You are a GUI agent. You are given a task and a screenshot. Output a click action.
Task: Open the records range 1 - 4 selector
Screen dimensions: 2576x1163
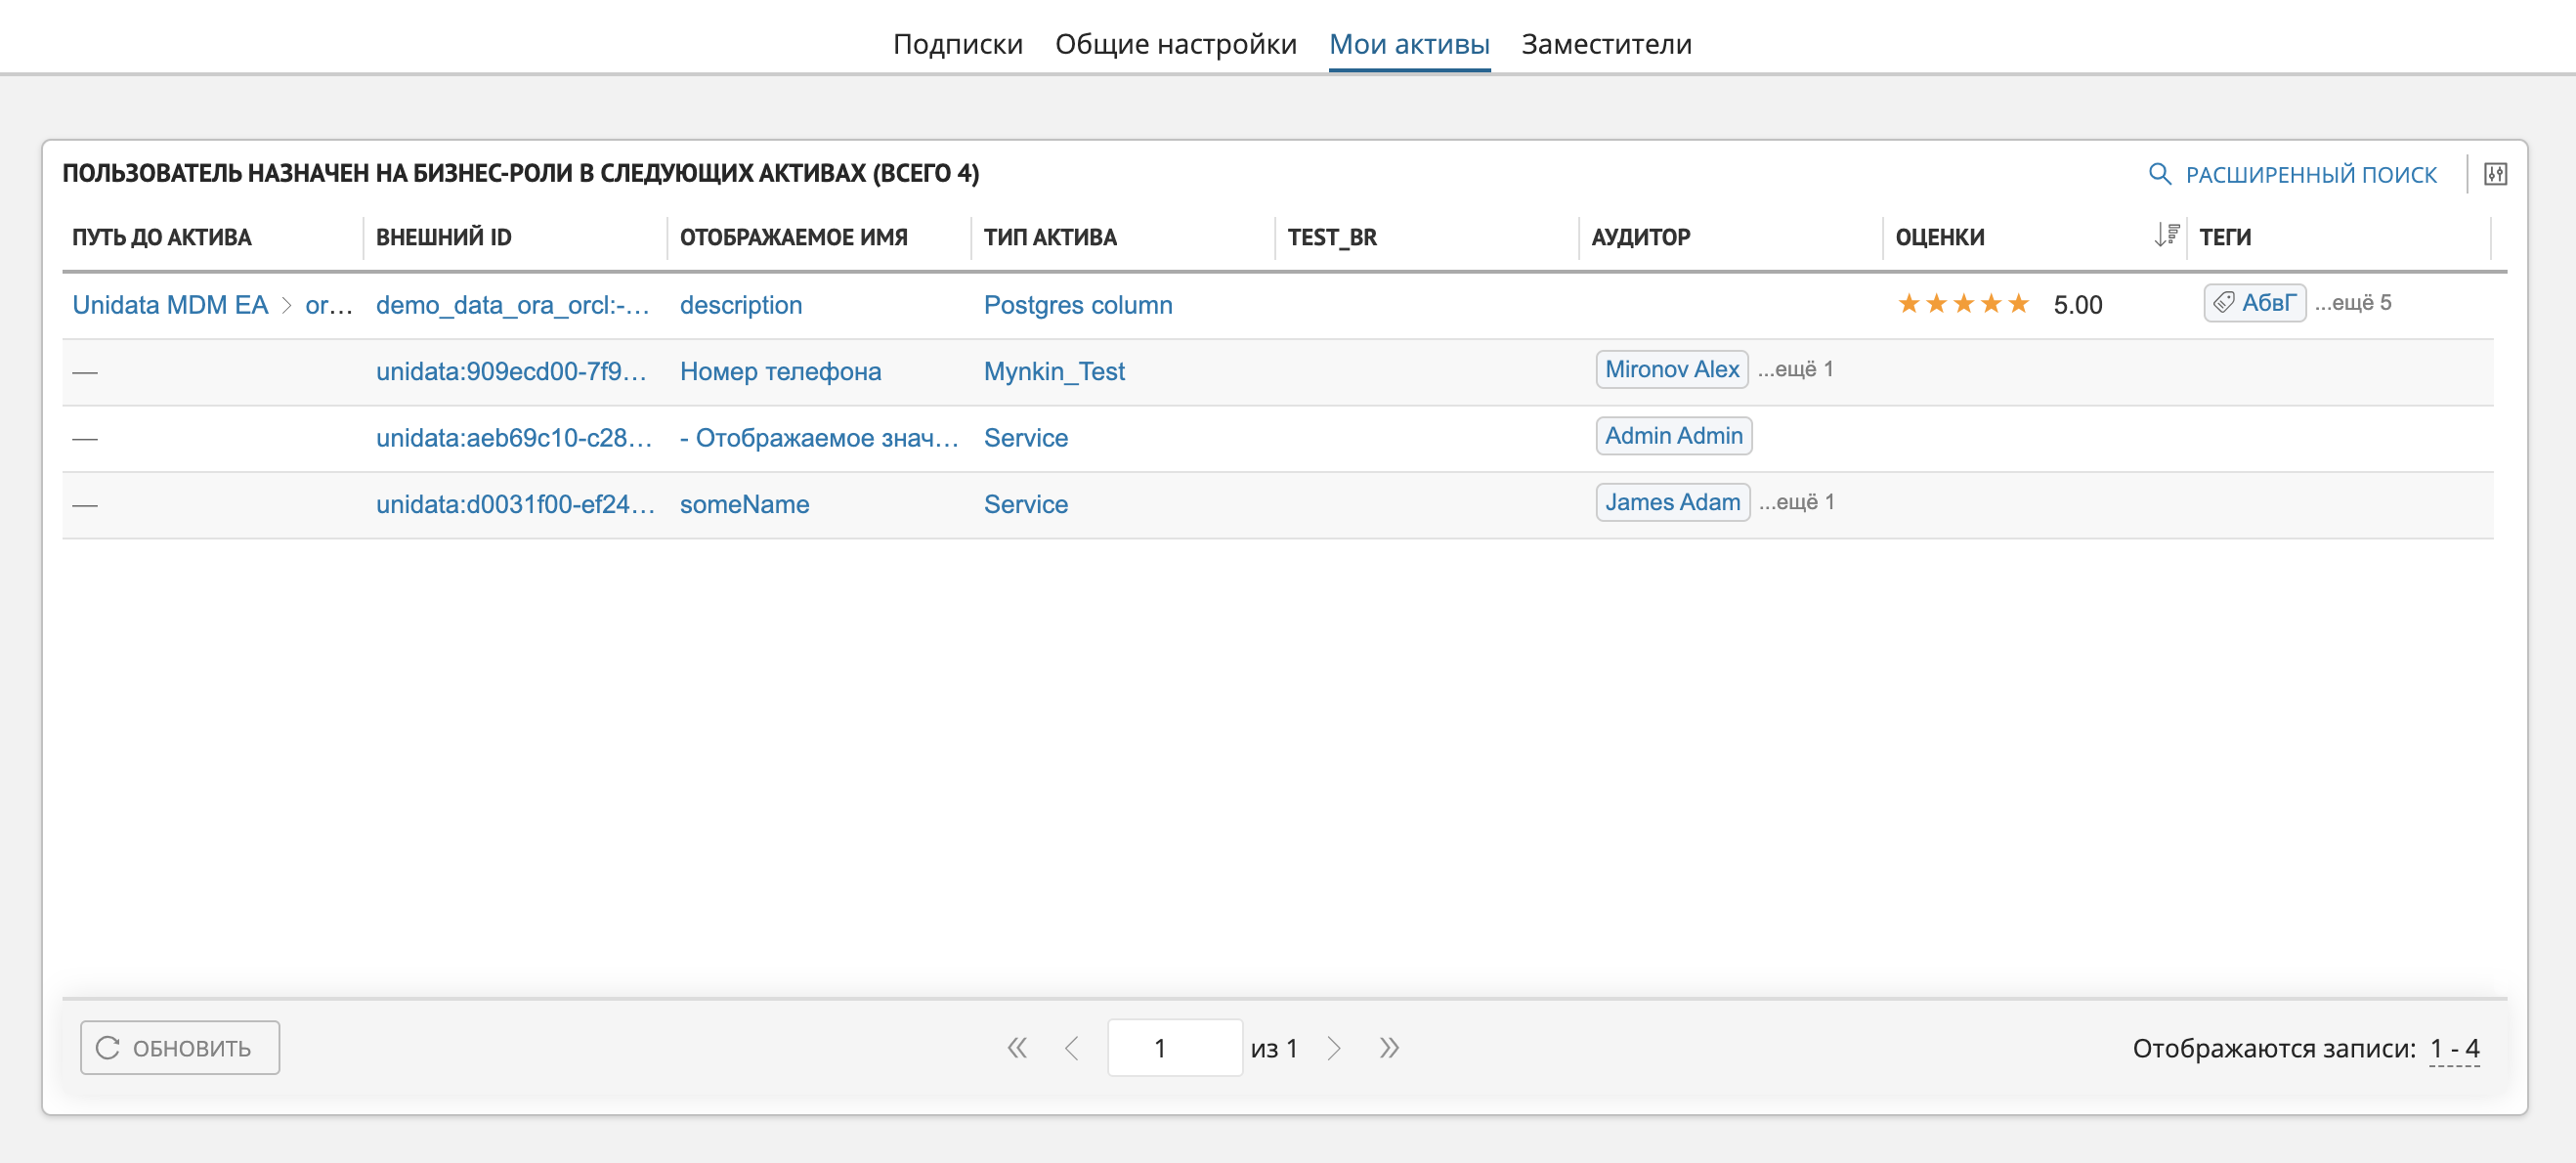(x=2454, y=1048)
